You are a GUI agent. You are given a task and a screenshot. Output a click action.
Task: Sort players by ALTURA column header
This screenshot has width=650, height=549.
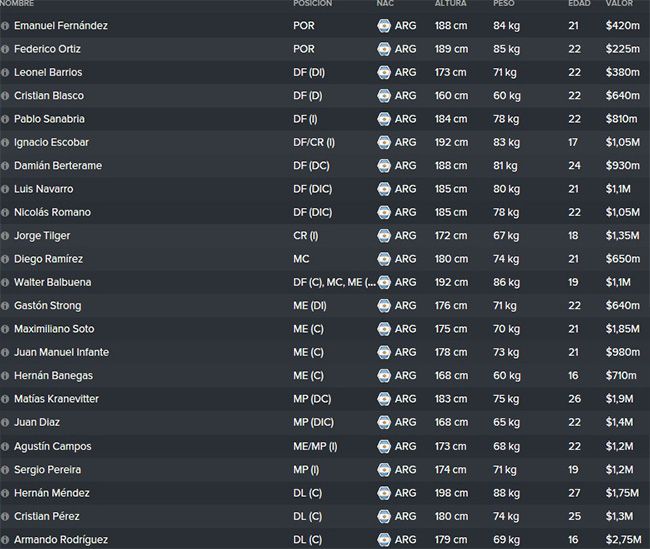451,3
